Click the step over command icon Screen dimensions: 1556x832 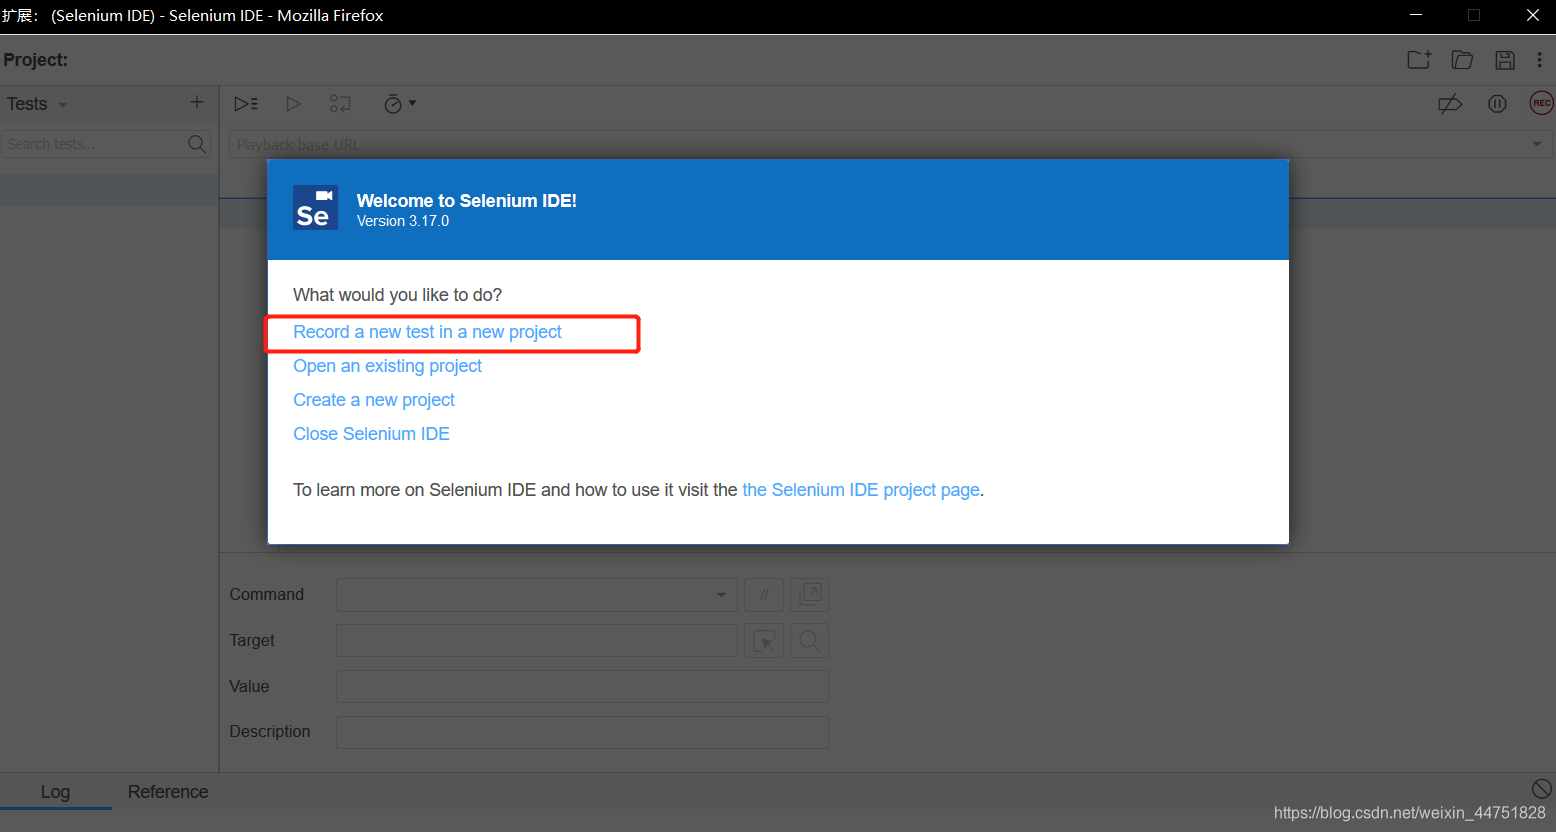pyautogui.click(x=340, y=104)
